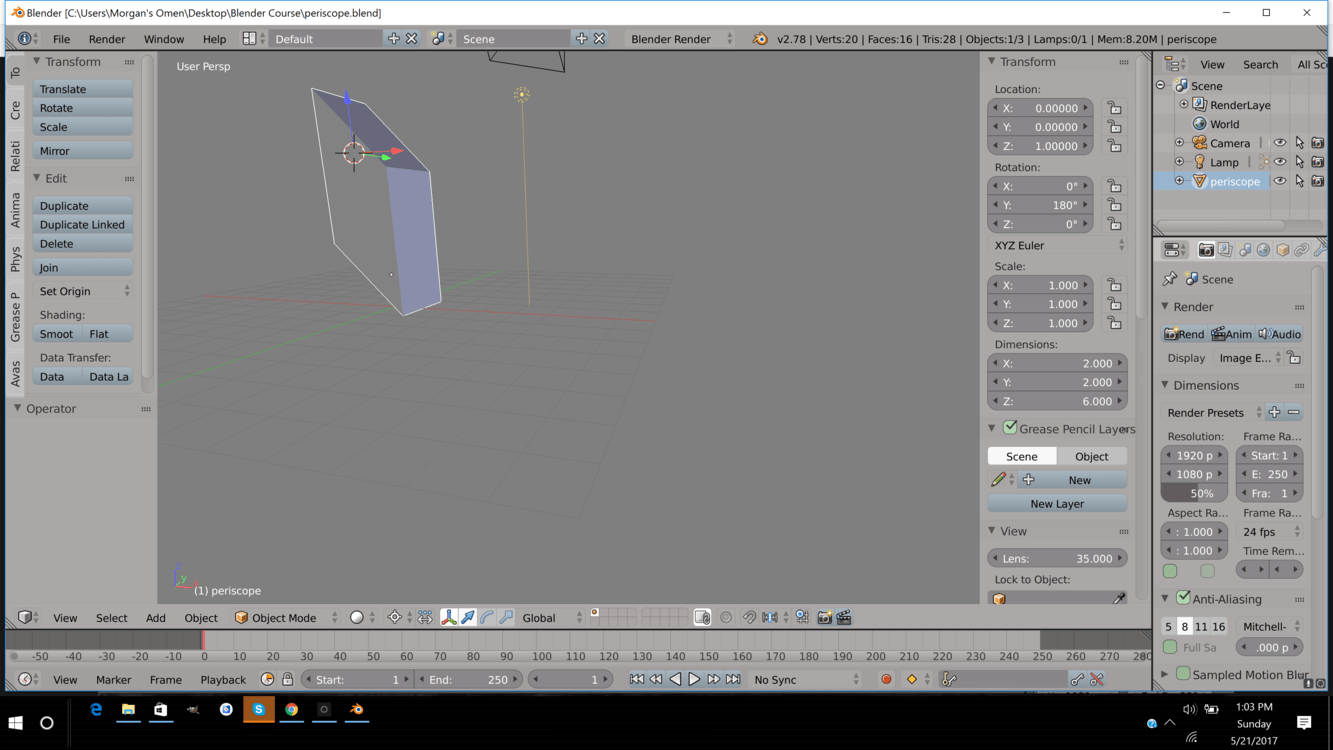
Task: Click the New Layer button
Action: tap(1057, 504)
